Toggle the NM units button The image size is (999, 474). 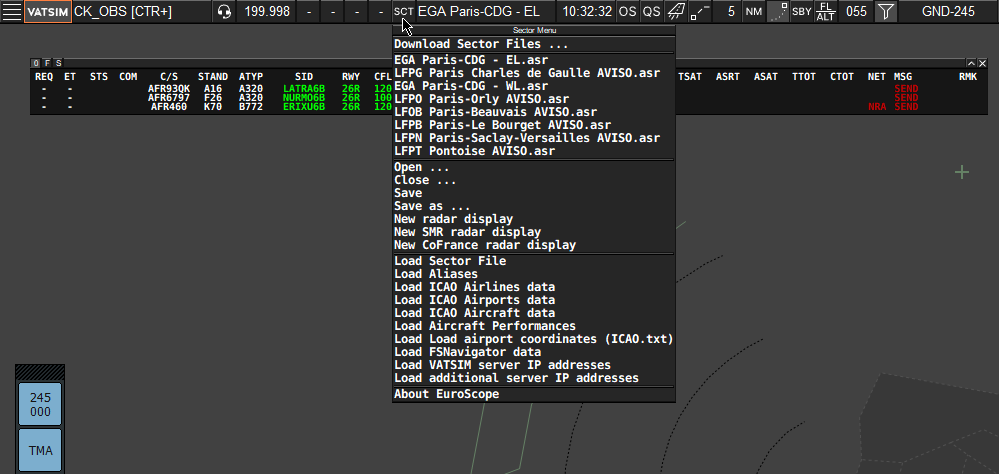(x=754, y=11)
